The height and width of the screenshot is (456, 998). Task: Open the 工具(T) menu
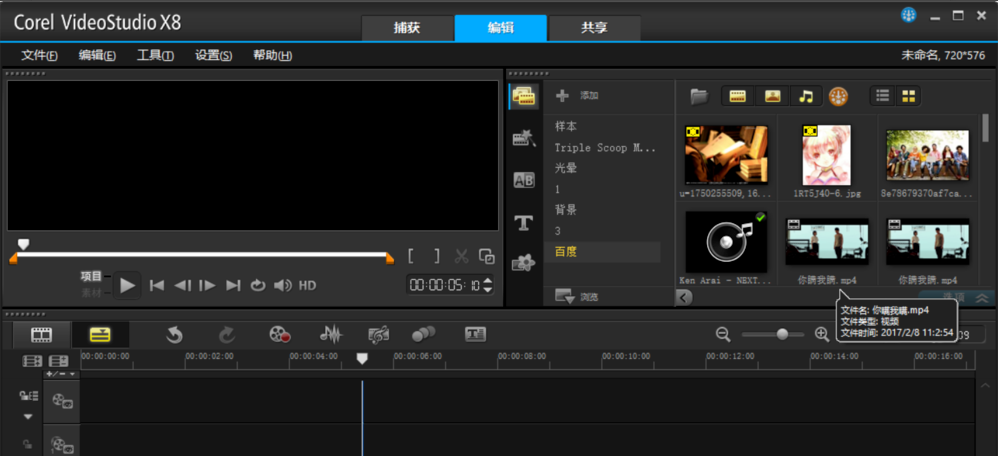click(155, 55)
